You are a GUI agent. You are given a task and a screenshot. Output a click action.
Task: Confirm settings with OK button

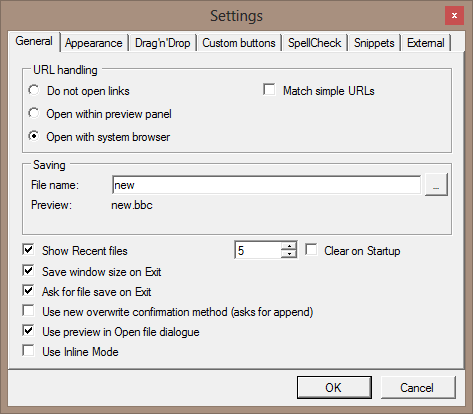pyautogui.click(x=334, y=387)
